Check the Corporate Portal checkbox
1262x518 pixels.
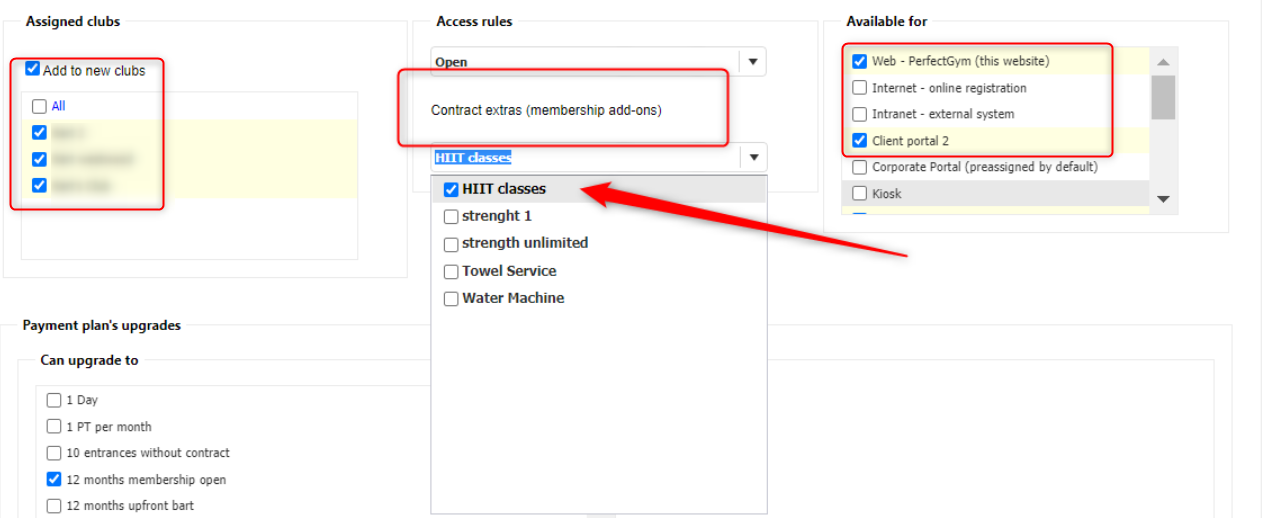pos(859,167)
